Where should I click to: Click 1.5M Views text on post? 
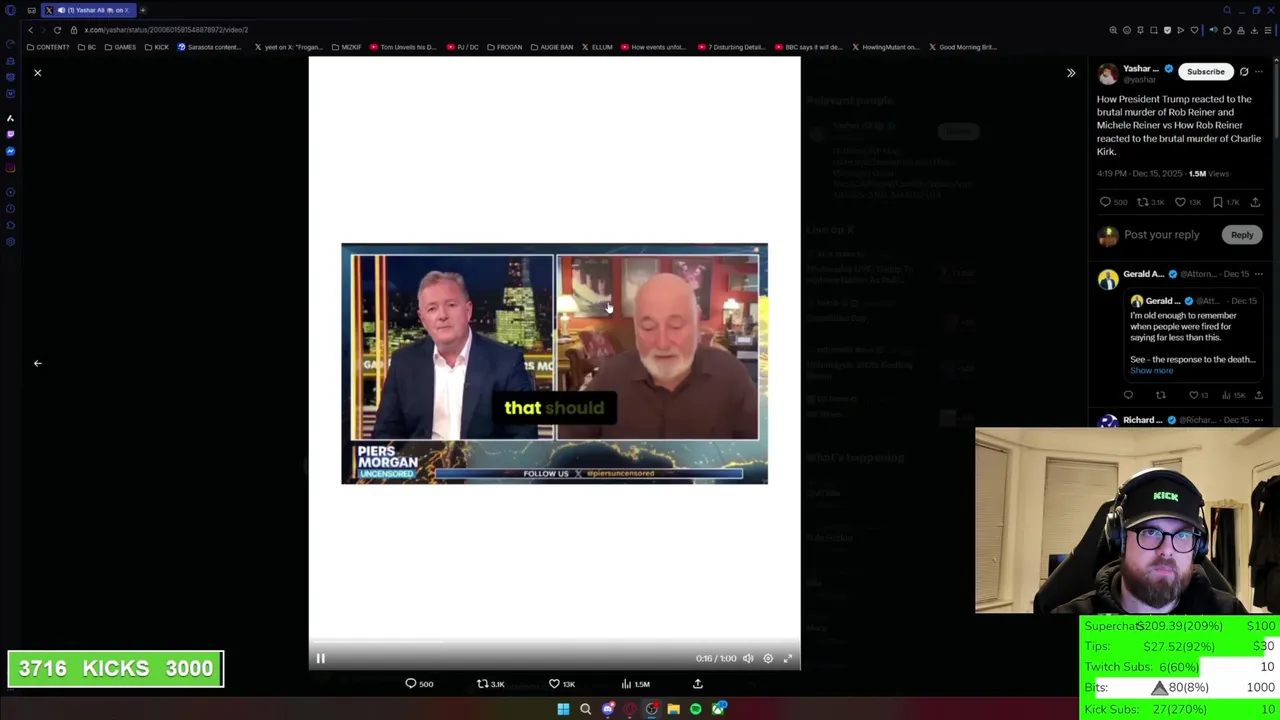tap(1208, 174)
